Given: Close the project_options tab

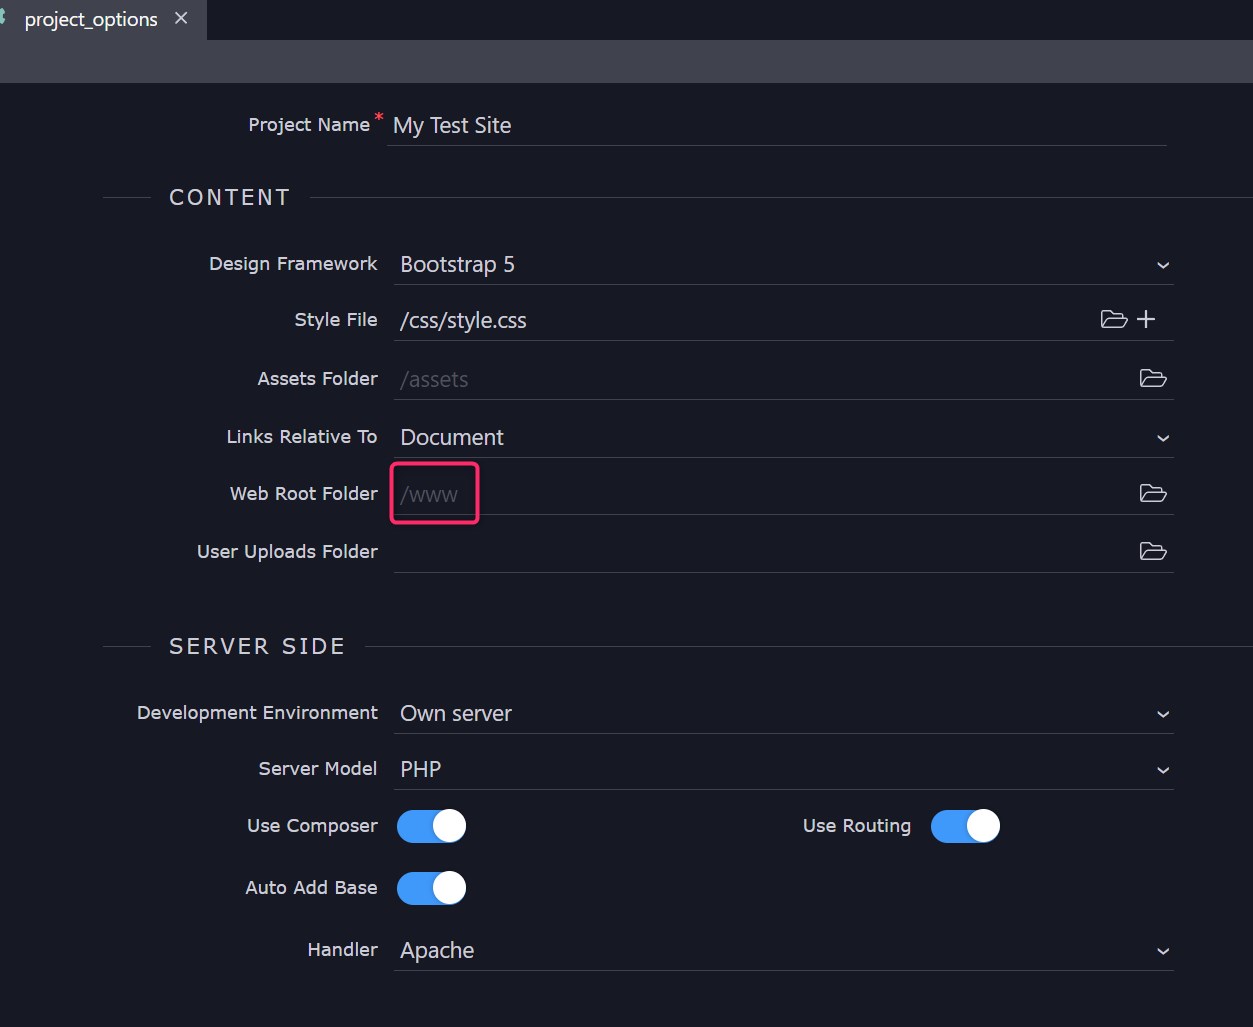Looking at the screenshot, I should click(x=181, y=18).
